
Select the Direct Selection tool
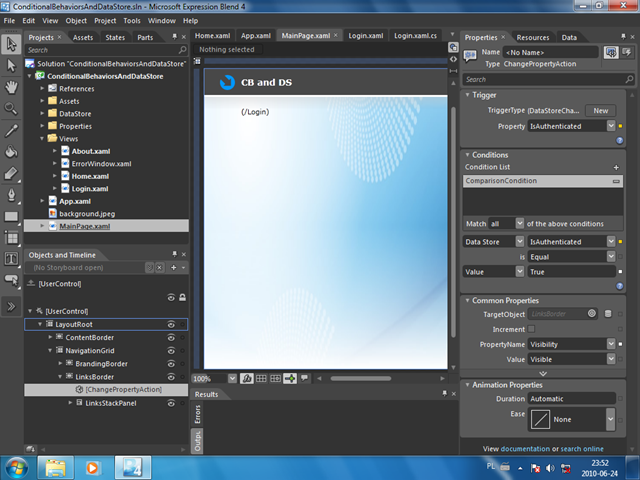[x=11, y=65]
